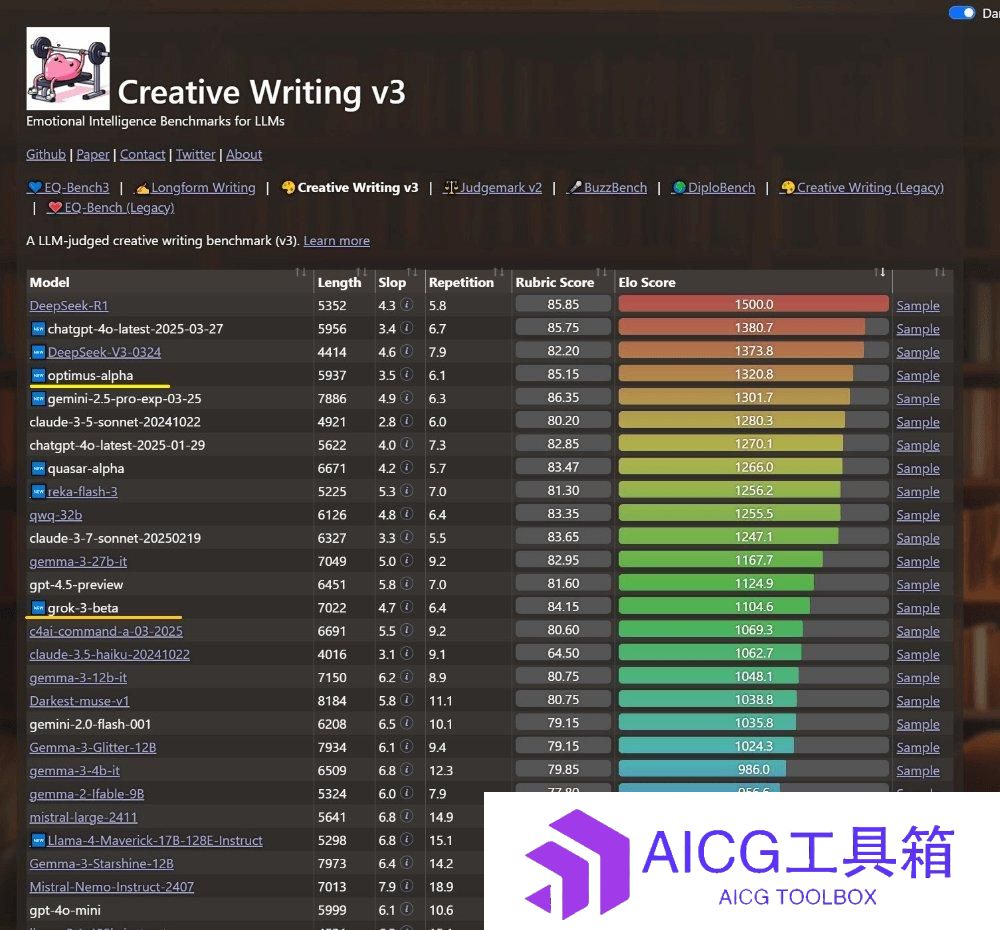This screenshot has width=1000, height=930.
Task: Open the DeepSeek-R1 model link
Action: (x=69, y=306)
